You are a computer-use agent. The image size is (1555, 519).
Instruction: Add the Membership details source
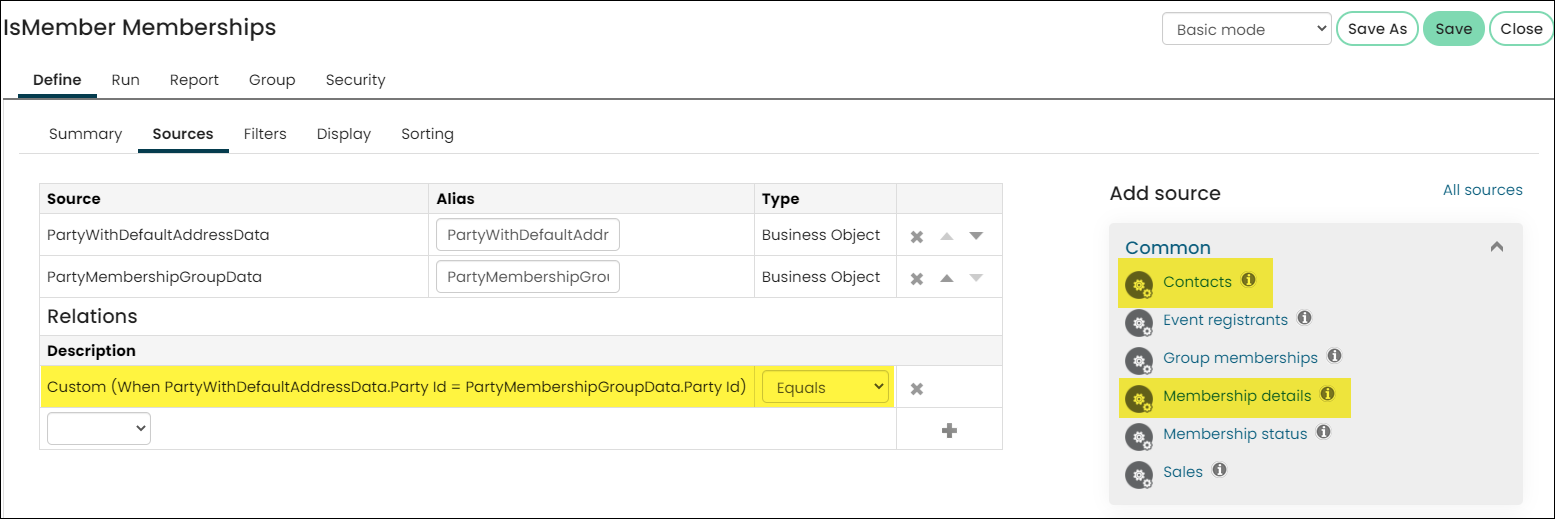1237,396
